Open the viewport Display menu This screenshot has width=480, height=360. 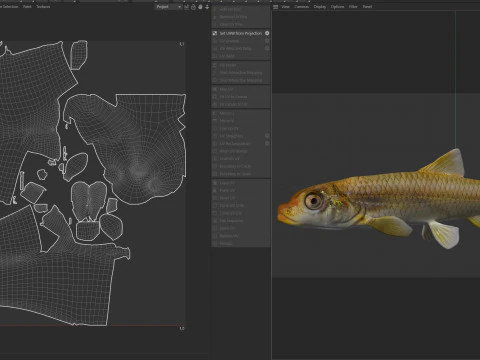(x=320, y=7)
